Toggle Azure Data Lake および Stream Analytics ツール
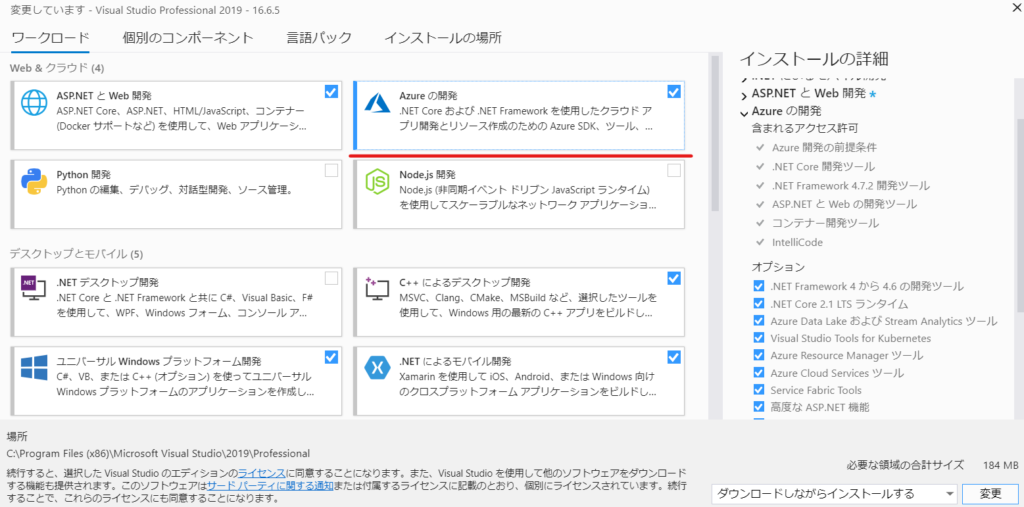Screen dimensions: 1024x507 coord(758,321)
